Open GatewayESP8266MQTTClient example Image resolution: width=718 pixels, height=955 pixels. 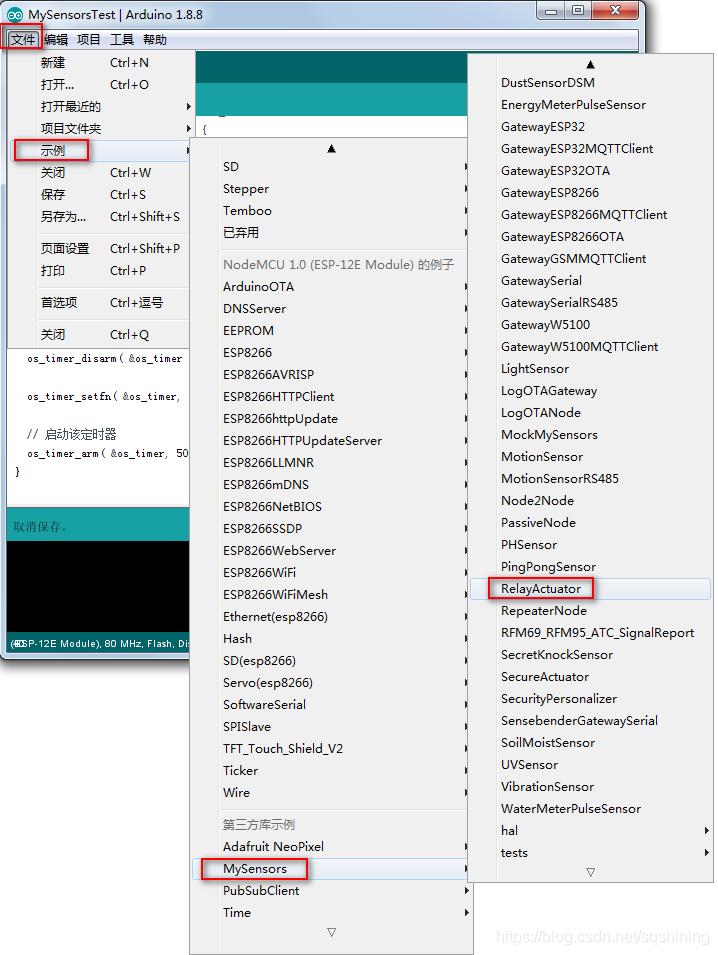tap(590, 215)
